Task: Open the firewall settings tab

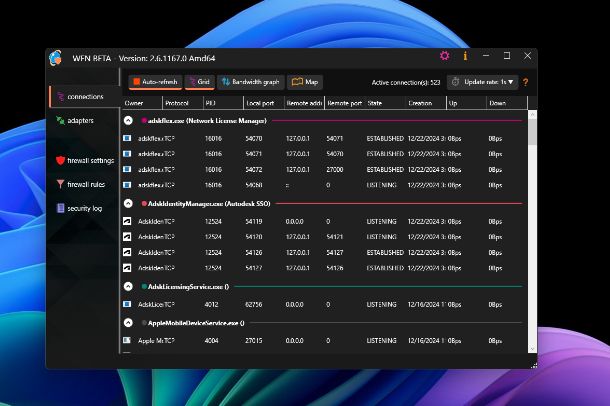Action: point(85,161)
